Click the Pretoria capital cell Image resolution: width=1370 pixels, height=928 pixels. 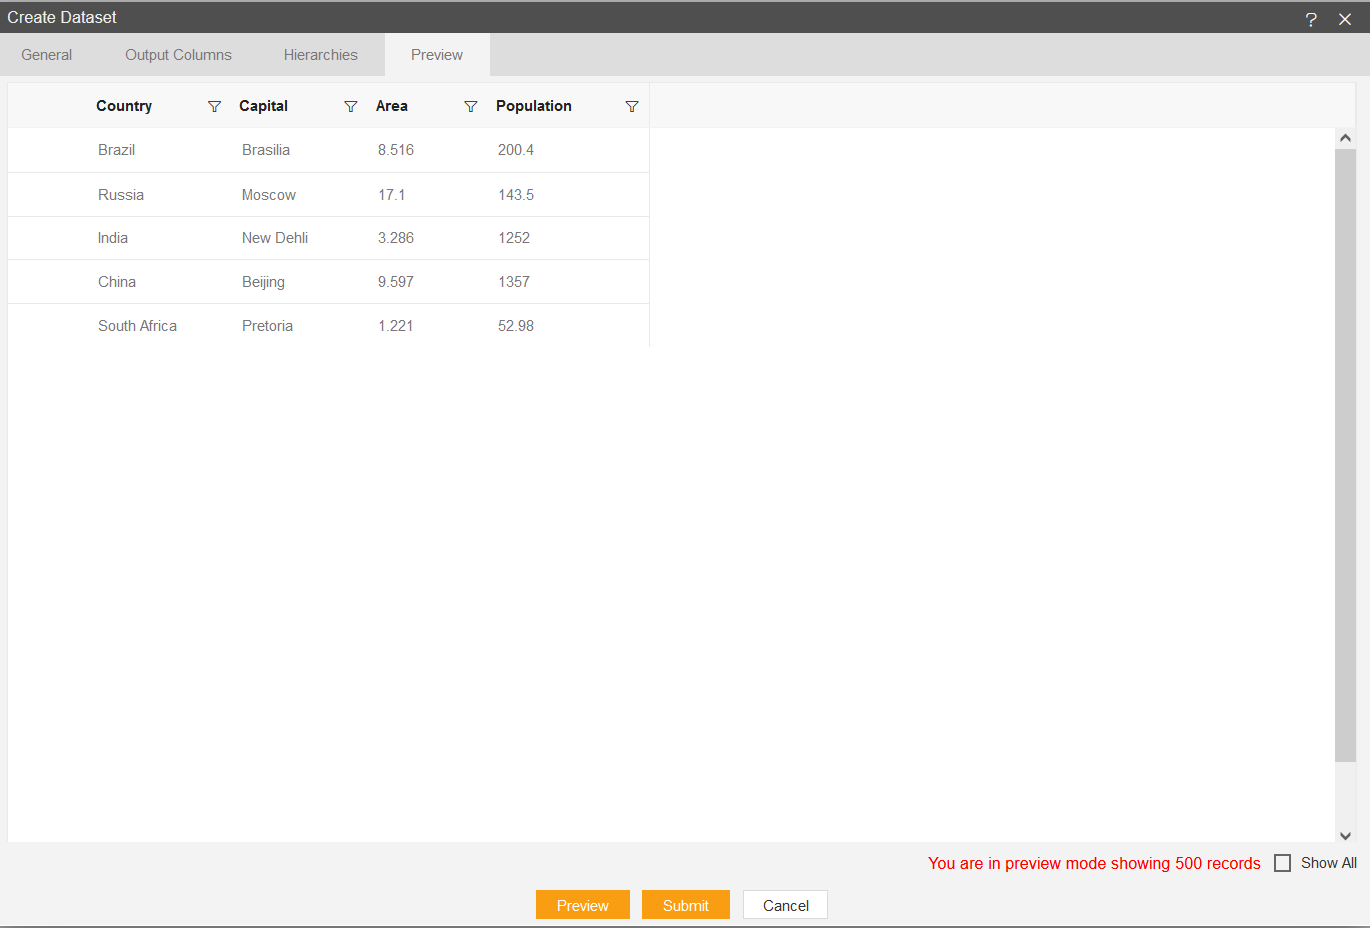point(267,326)
